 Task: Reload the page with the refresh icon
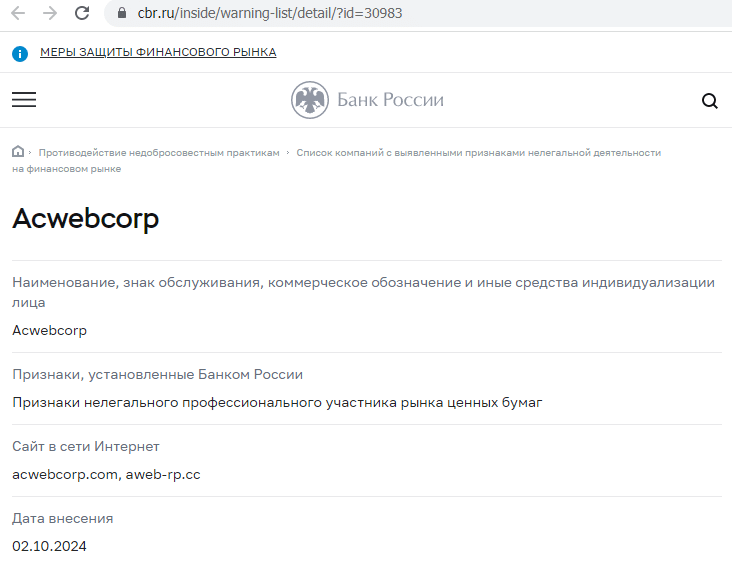(82, 13)
